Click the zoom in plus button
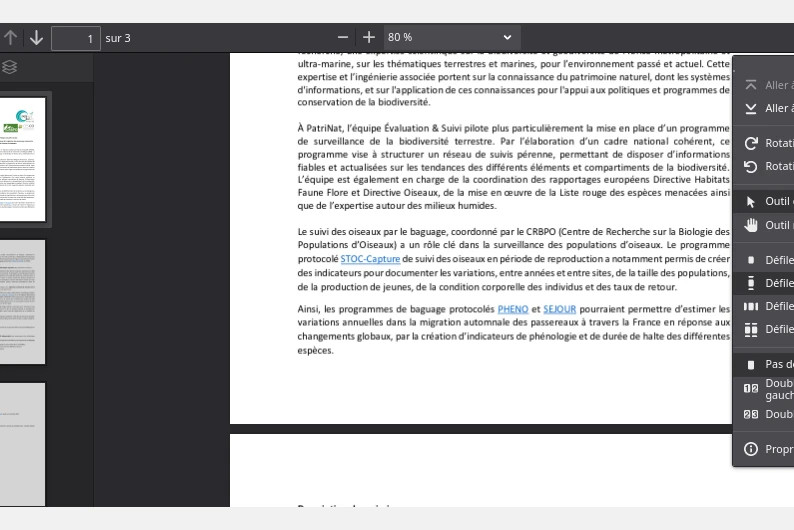The height and width of the screenshot is (530, 794). pyautogui.click(x=369, y=37)
